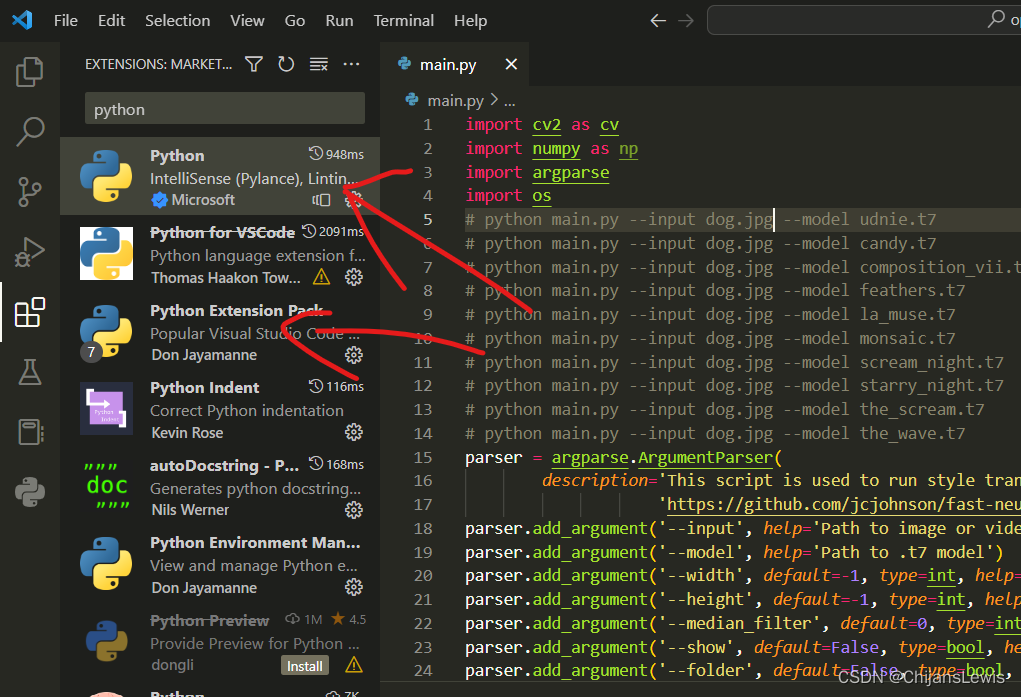The image size is (1021, 697).
Task: Click the command center search field
Action: pos(864,20)
